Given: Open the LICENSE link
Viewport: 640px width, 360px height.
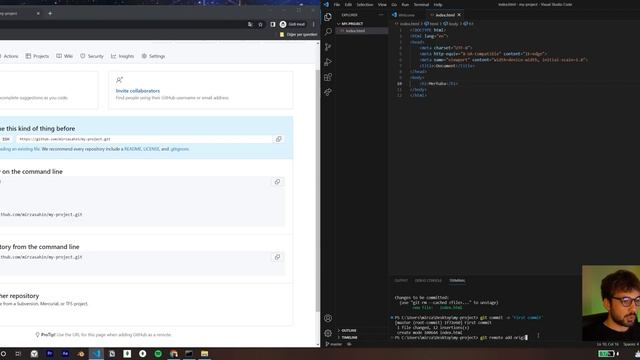Looking at the screenshot, I should click(151, 149).
